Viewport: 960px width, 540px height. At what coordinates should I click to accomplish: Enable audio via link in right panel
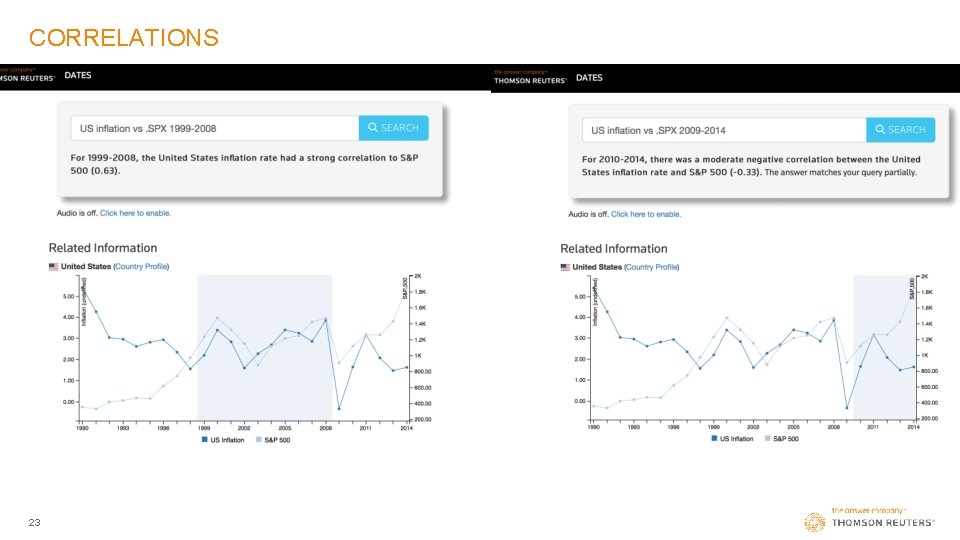coord(646,214)
